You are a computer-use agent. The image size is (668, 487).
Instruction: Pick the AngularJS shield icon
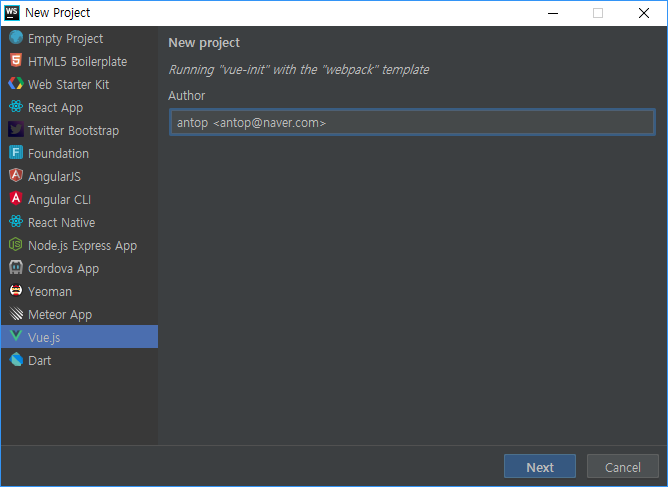tap(16, 176)
